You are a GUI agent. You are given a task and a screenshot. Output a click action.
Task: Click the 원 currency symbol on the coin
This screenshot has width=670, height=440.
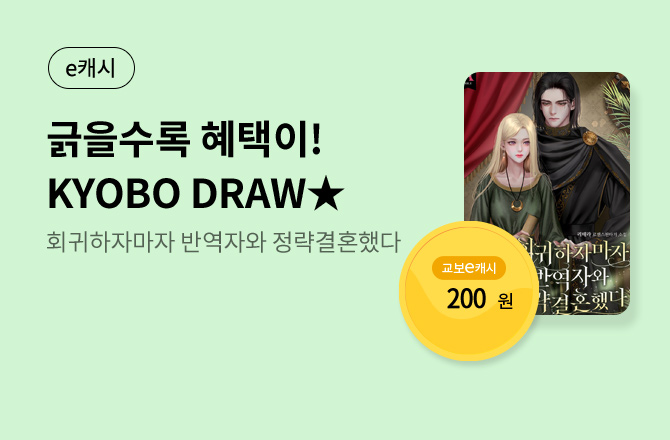point(505,301)
